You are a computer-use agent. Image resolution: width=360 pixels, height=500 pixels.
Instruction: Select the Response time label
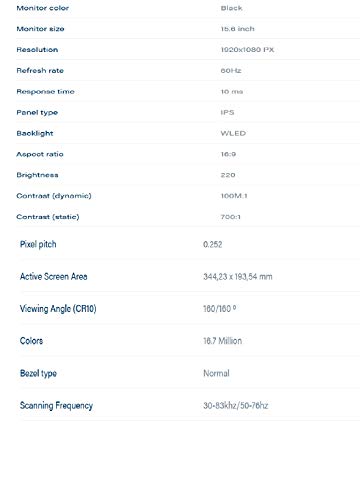pos(45,92)
